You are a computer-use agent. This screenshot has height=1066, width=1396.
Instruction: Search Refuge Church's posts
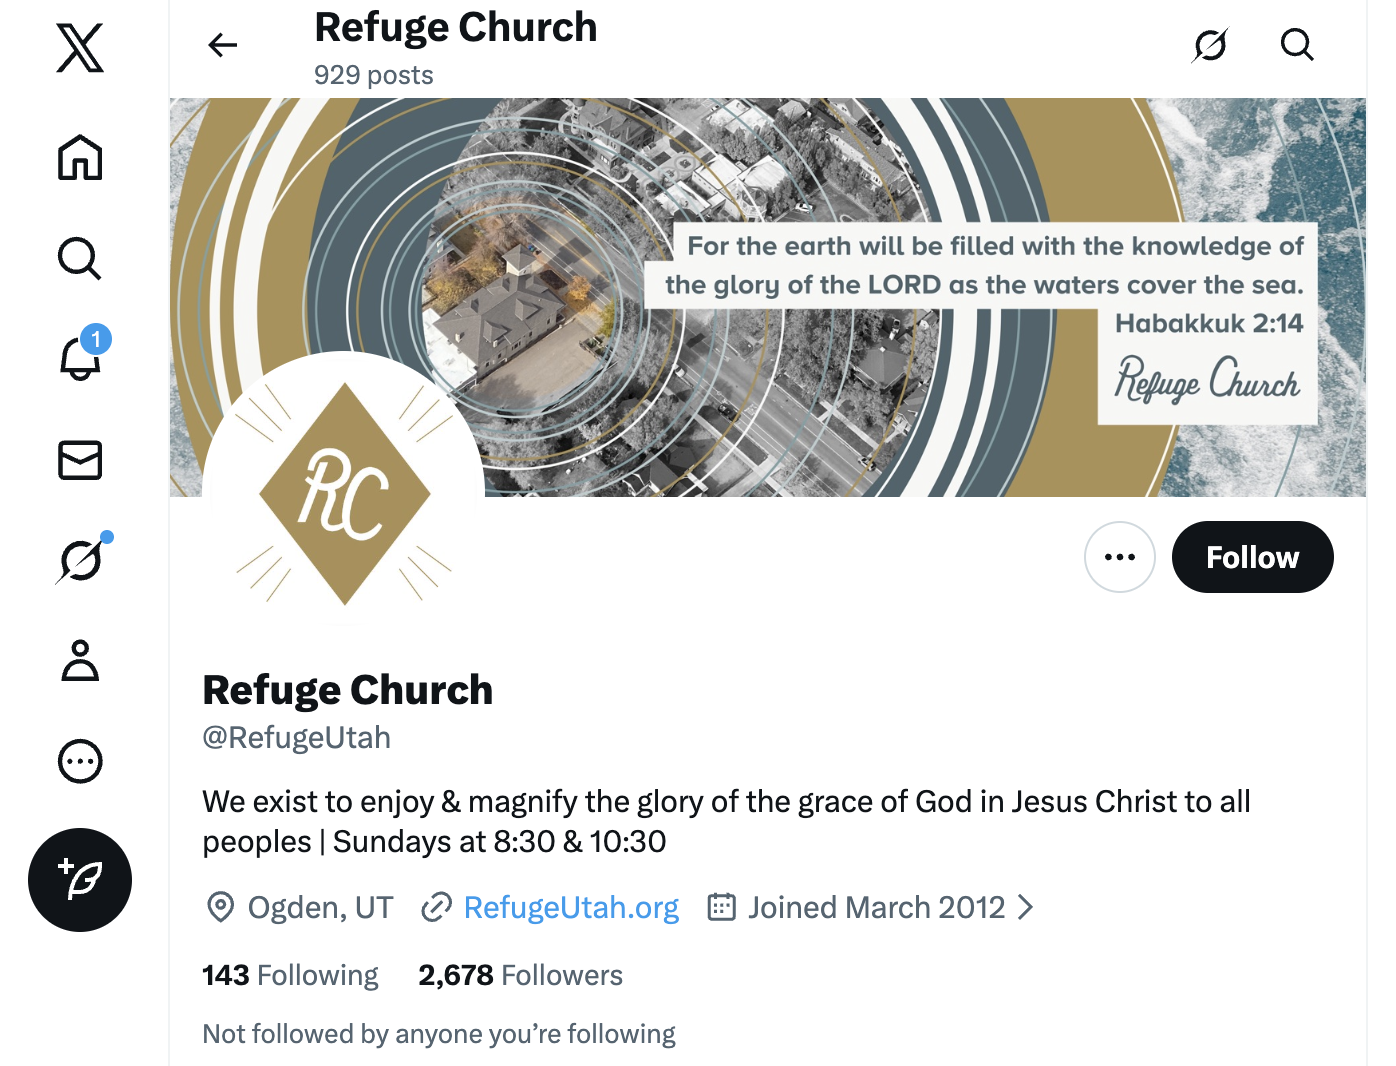(x=1297, y=45)
